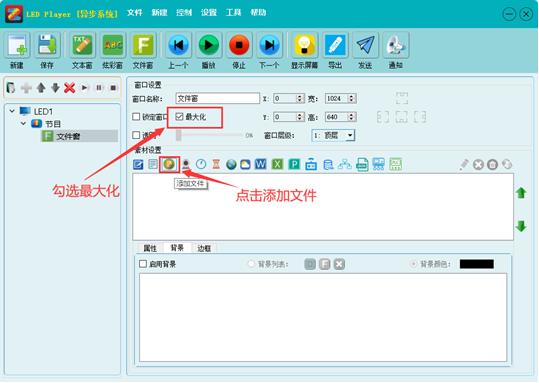Click the 窗口名称 input field
The image size is (539, 383).
pos(218,99)
